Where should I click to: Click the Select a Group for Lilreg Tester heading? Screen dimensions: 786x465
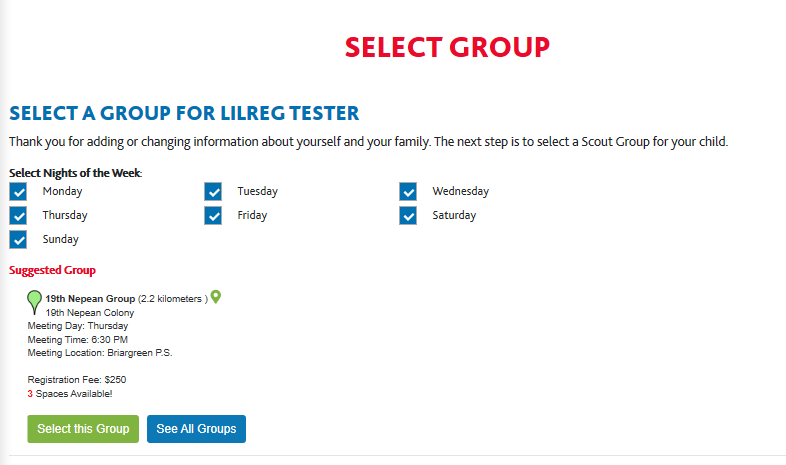(184, 113)
